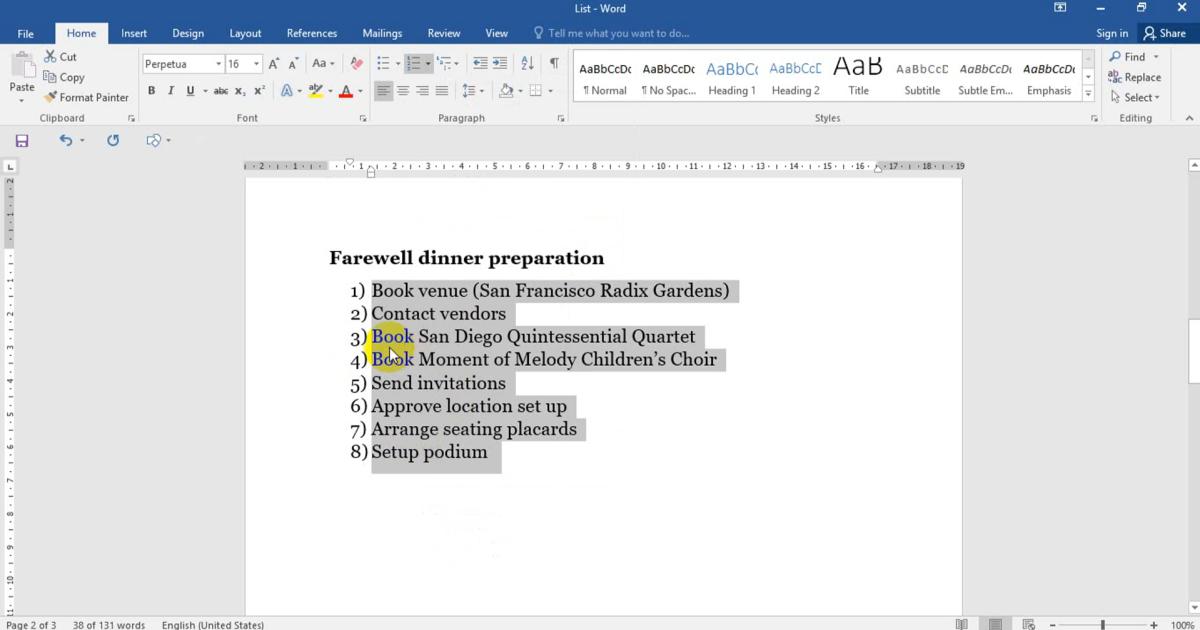Save document using the floppy disk icon
This screenshot has height=630, width=1200.
click(22, 141)
